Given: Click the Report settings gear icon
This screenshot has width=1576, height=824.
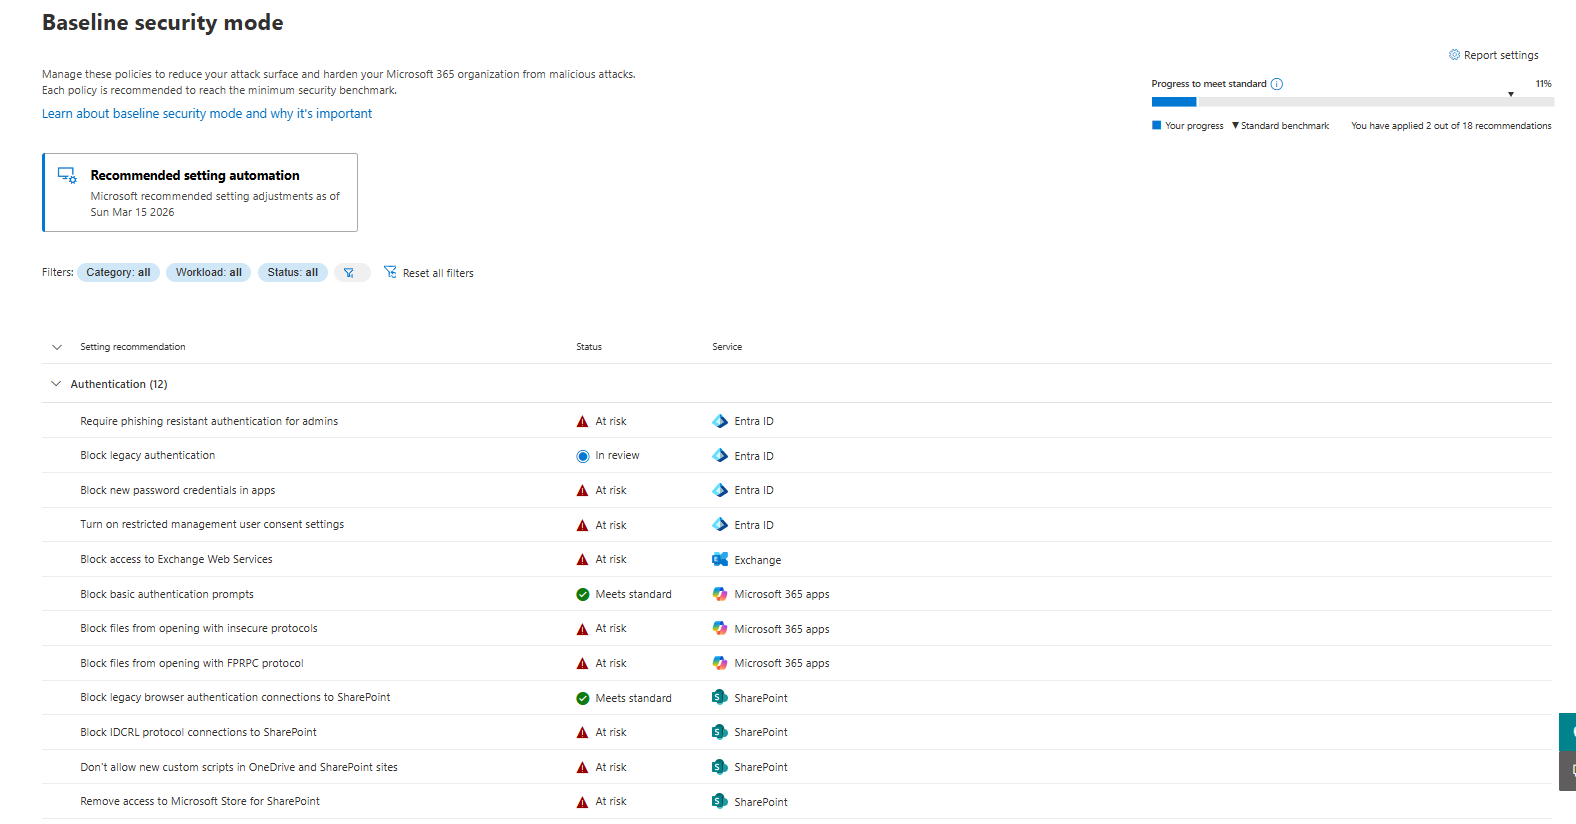Looking at the screenshot, I should click(x=1454, y=55).
